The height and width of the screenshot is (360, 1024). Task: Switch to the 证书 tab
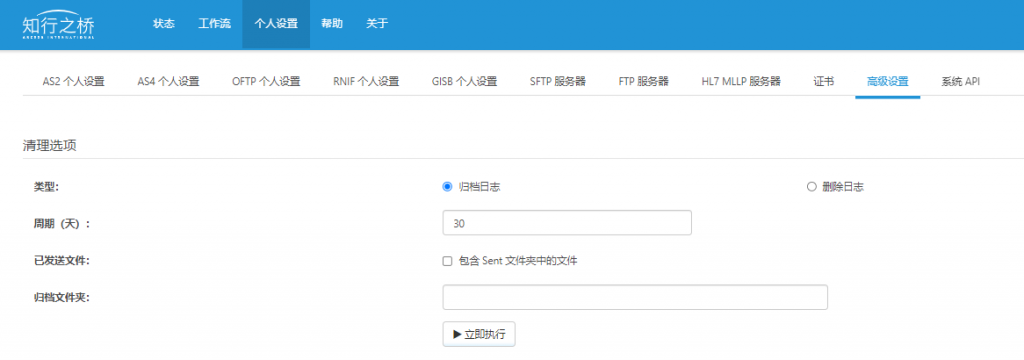[824, 82]
